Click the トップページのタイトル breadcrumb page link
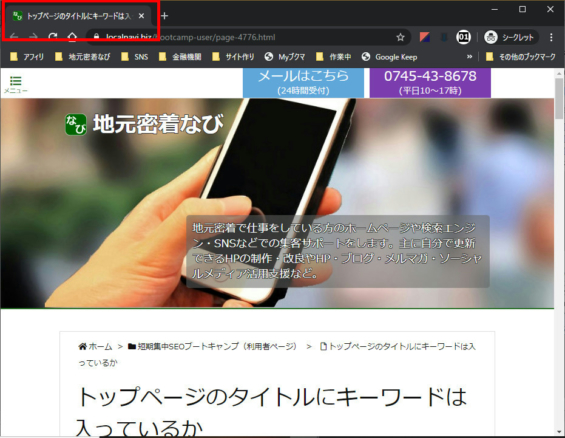 [398, 347]
